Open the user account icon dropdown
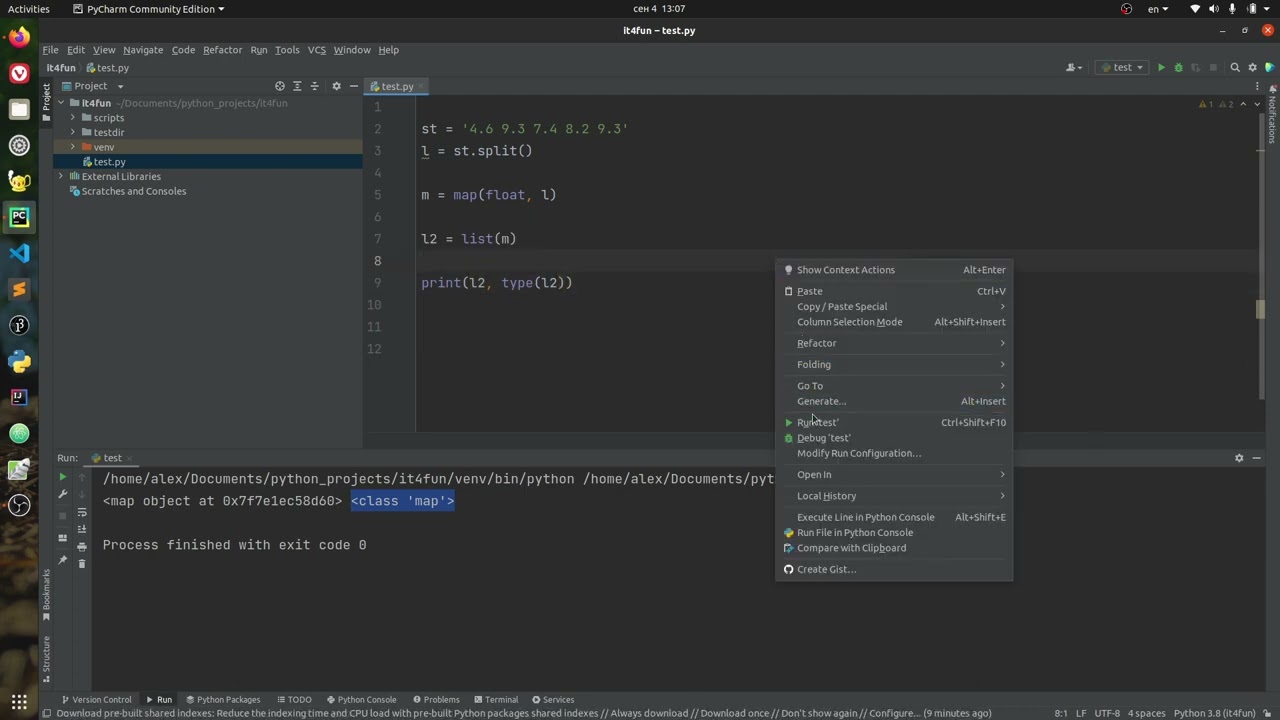Viewport: 1280px width, 720px height. pos(1075,68)
